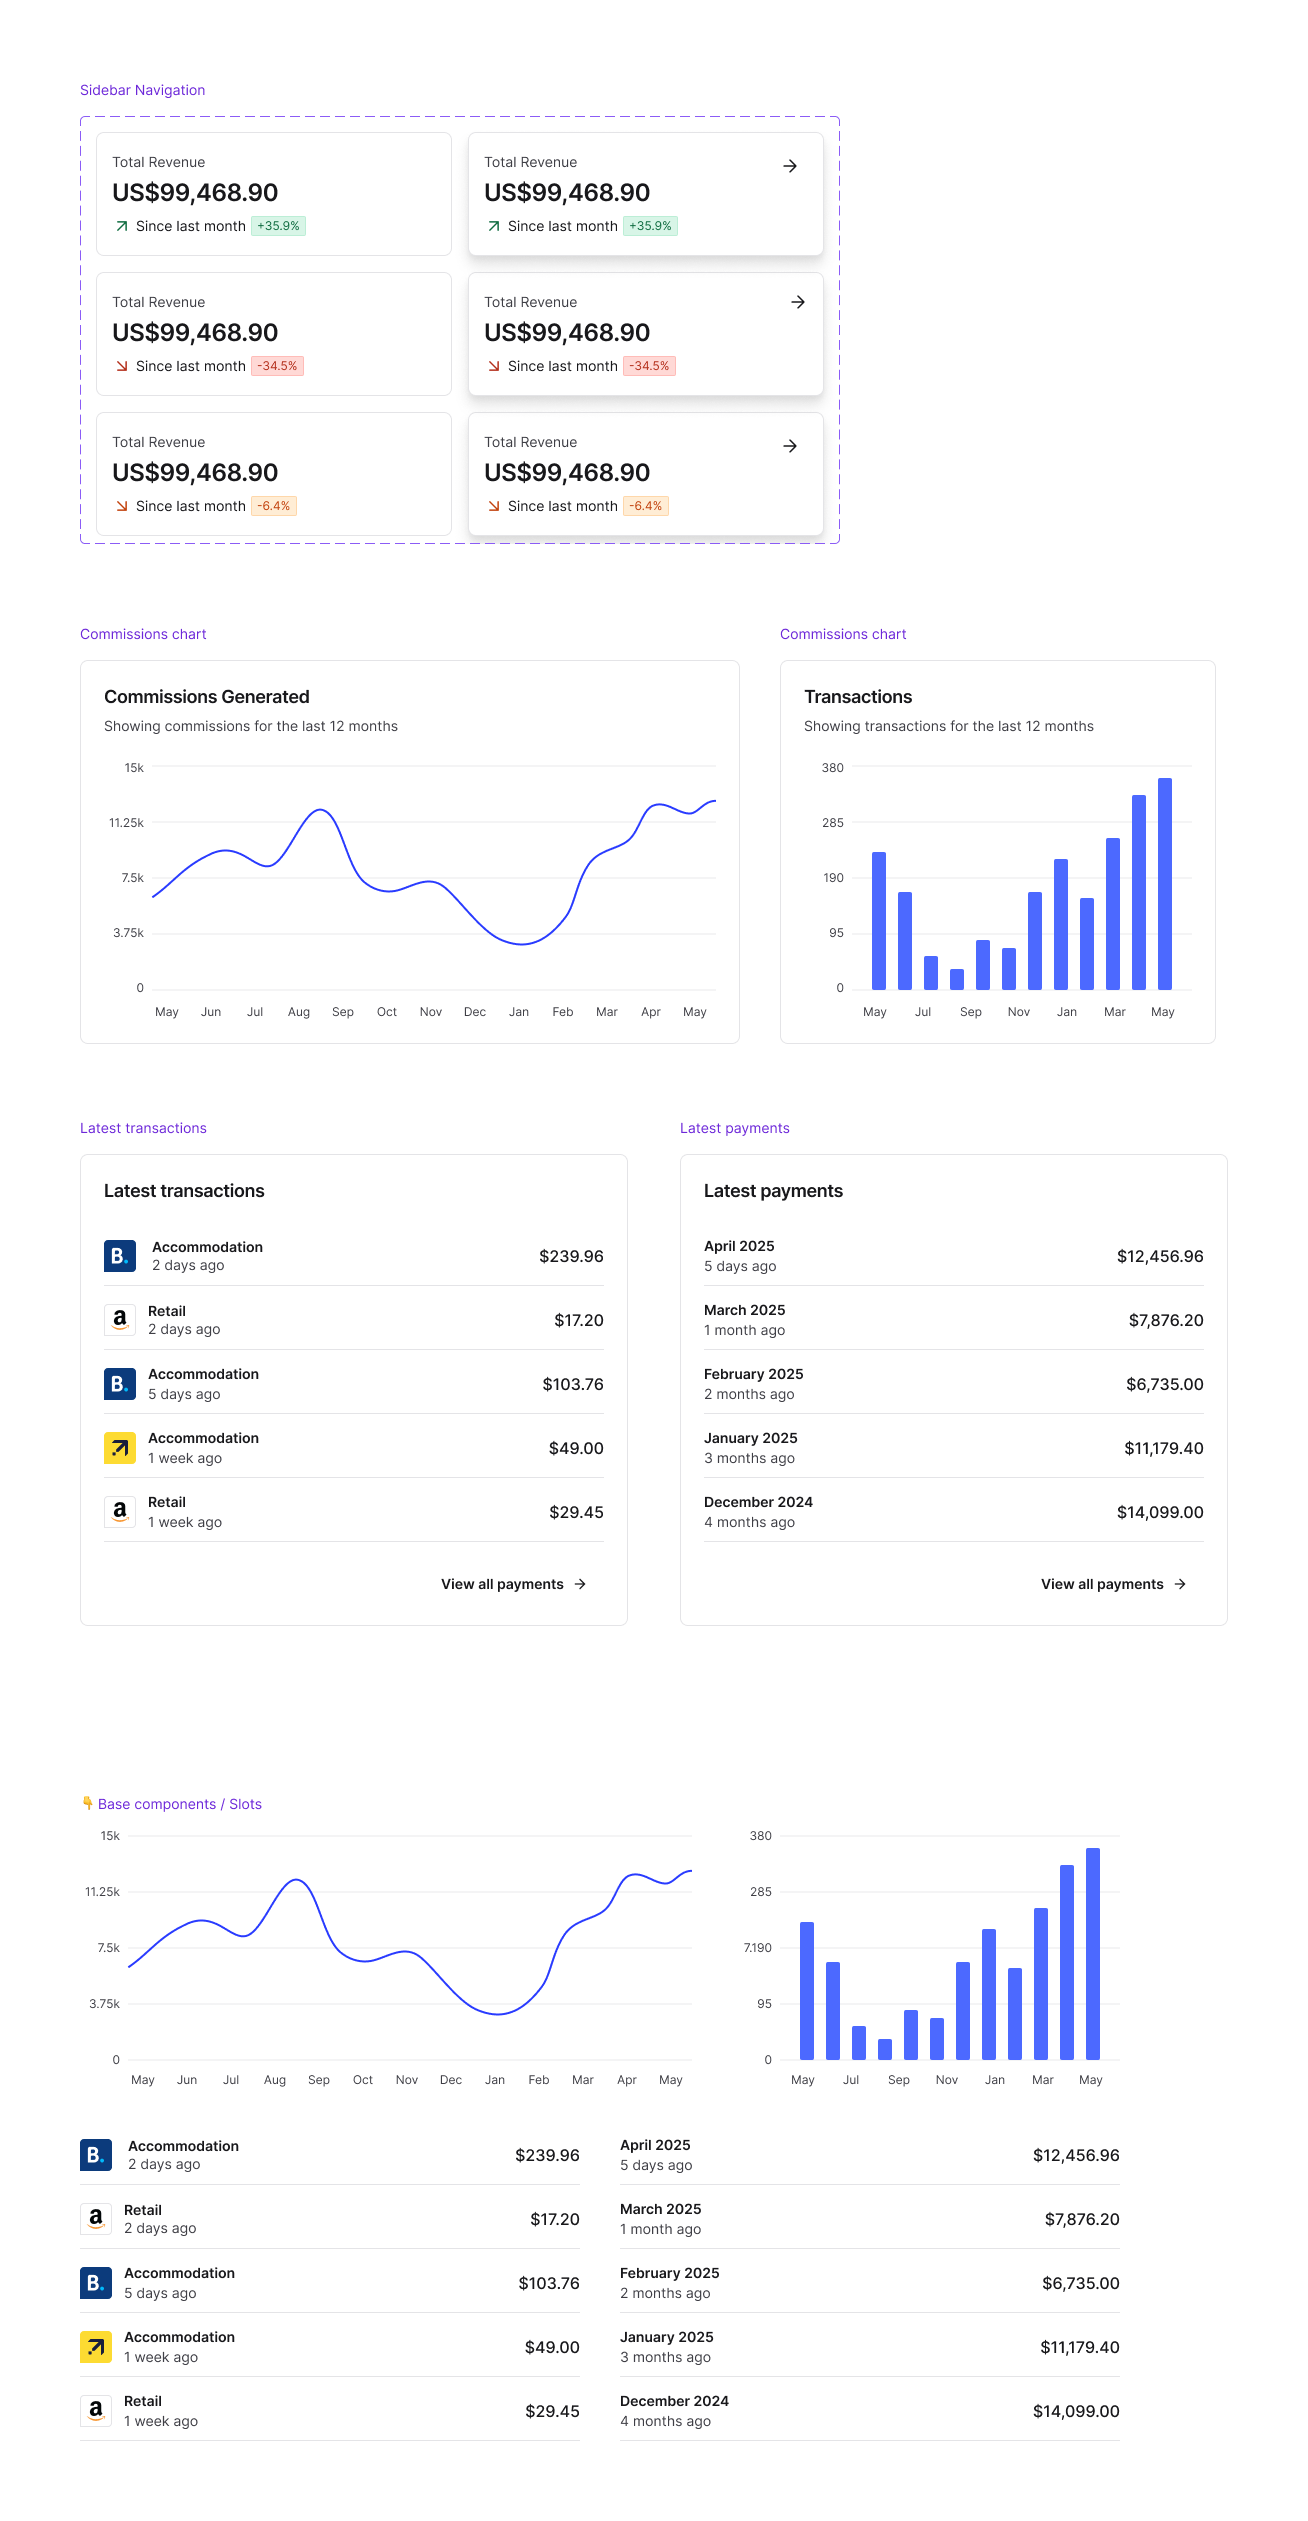1308x2521 pixels.
Task: Select December 2024 title in Latest payments card
Action: coord(758,1502)
